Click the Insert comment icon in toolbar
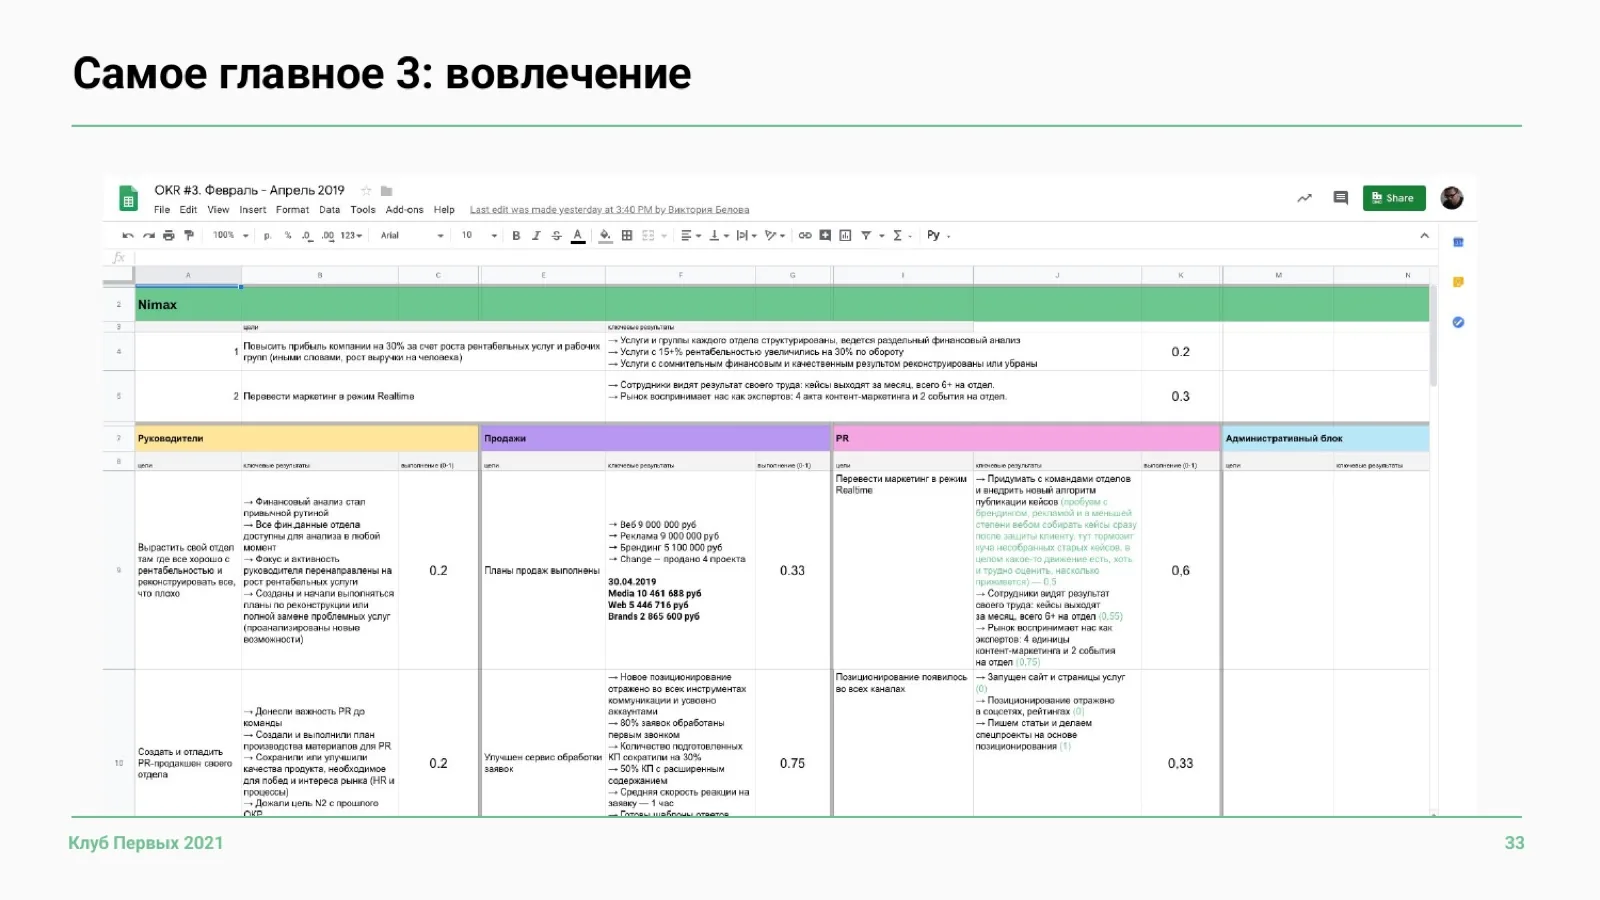 [825, 236]
